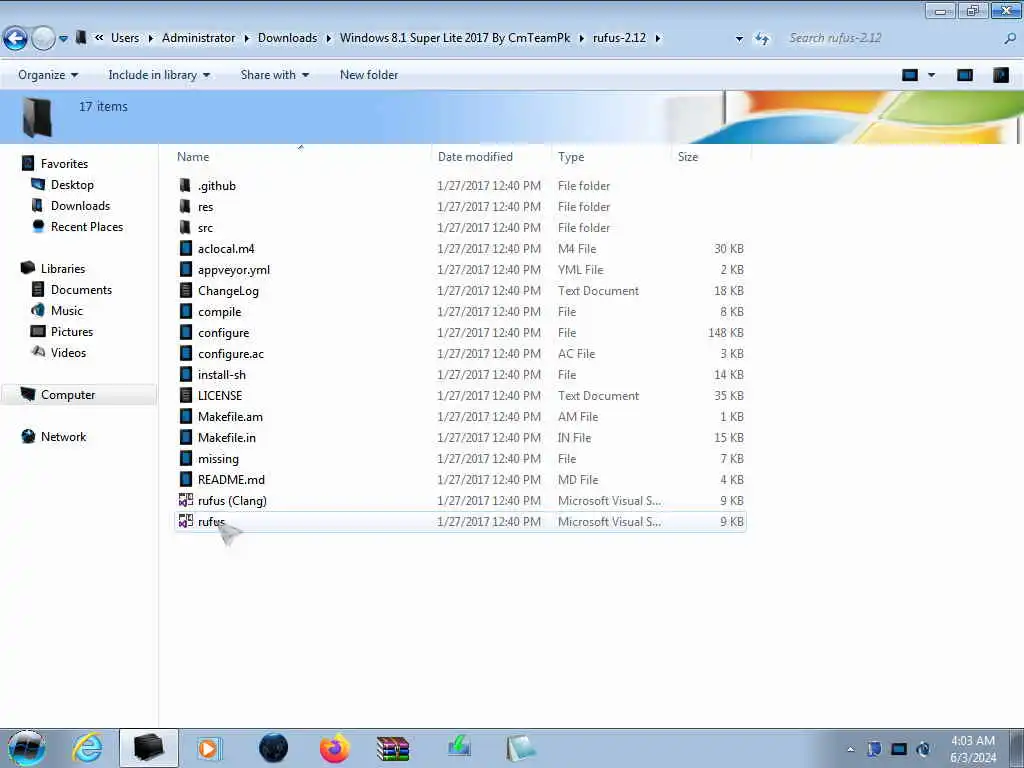Launch Firefox from taskbar
The height and width of the screenshot is (768, 1024).
(x=334, y=748)
